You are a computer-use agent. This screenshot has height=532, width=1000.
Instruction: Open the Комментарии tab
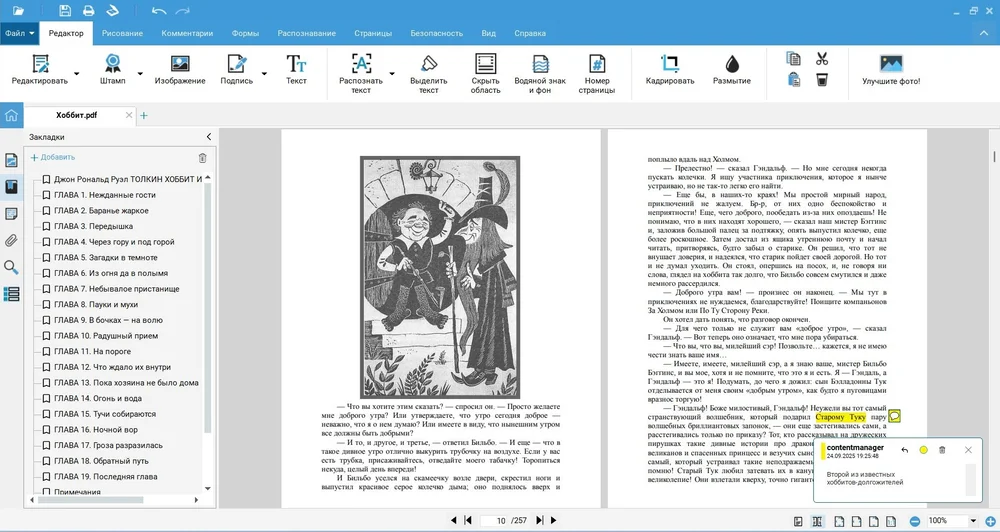point(187,33)
